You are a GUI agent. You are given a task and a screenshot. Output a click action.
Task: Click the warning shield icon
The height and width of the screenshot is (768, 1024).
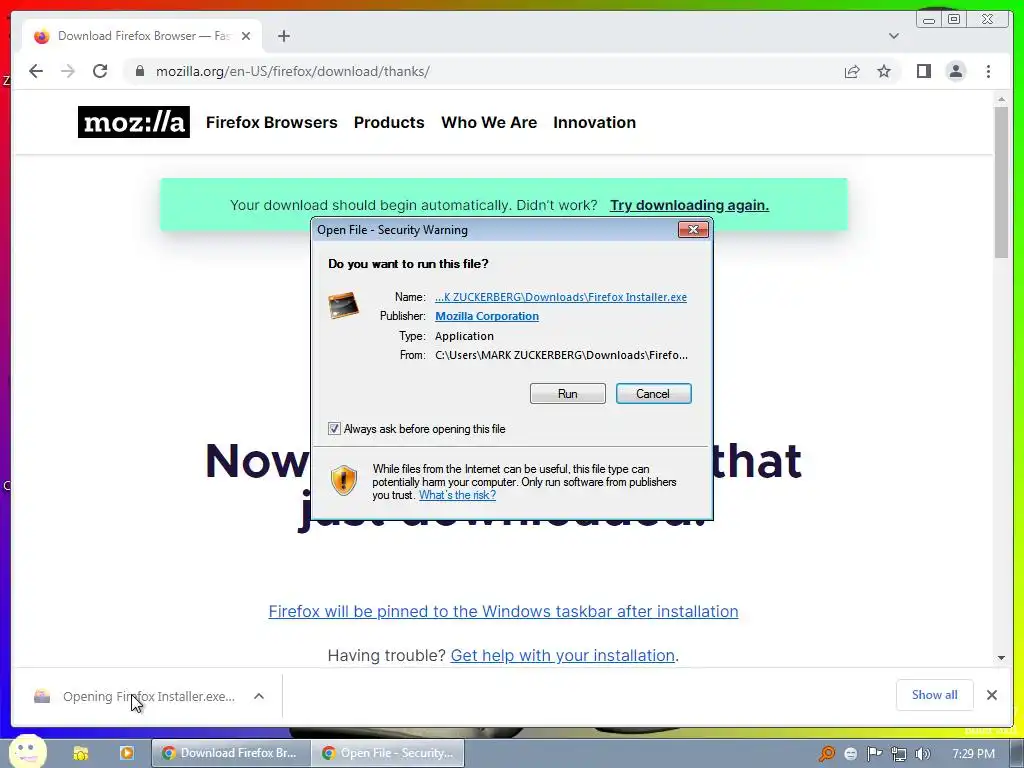click(344, 480)
